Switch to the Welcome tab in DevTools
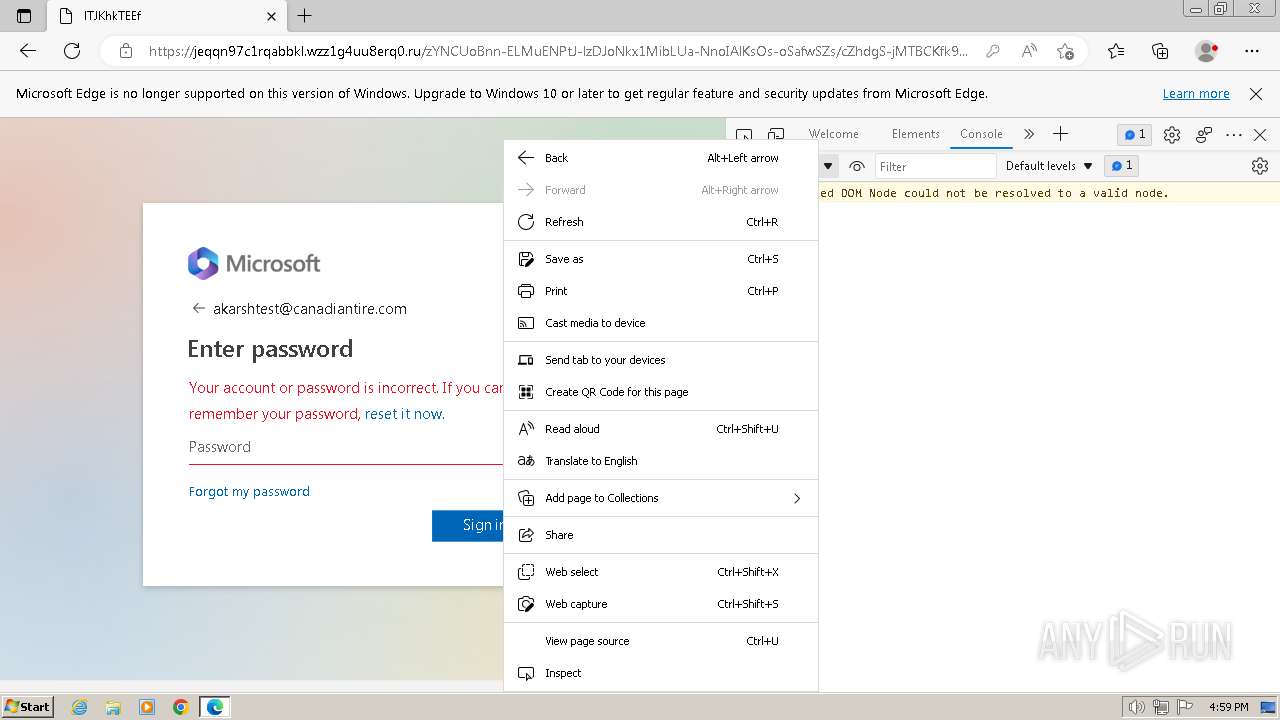This screenshot has height=720, width=1280. pyautogui.click(x=833, y=134)
